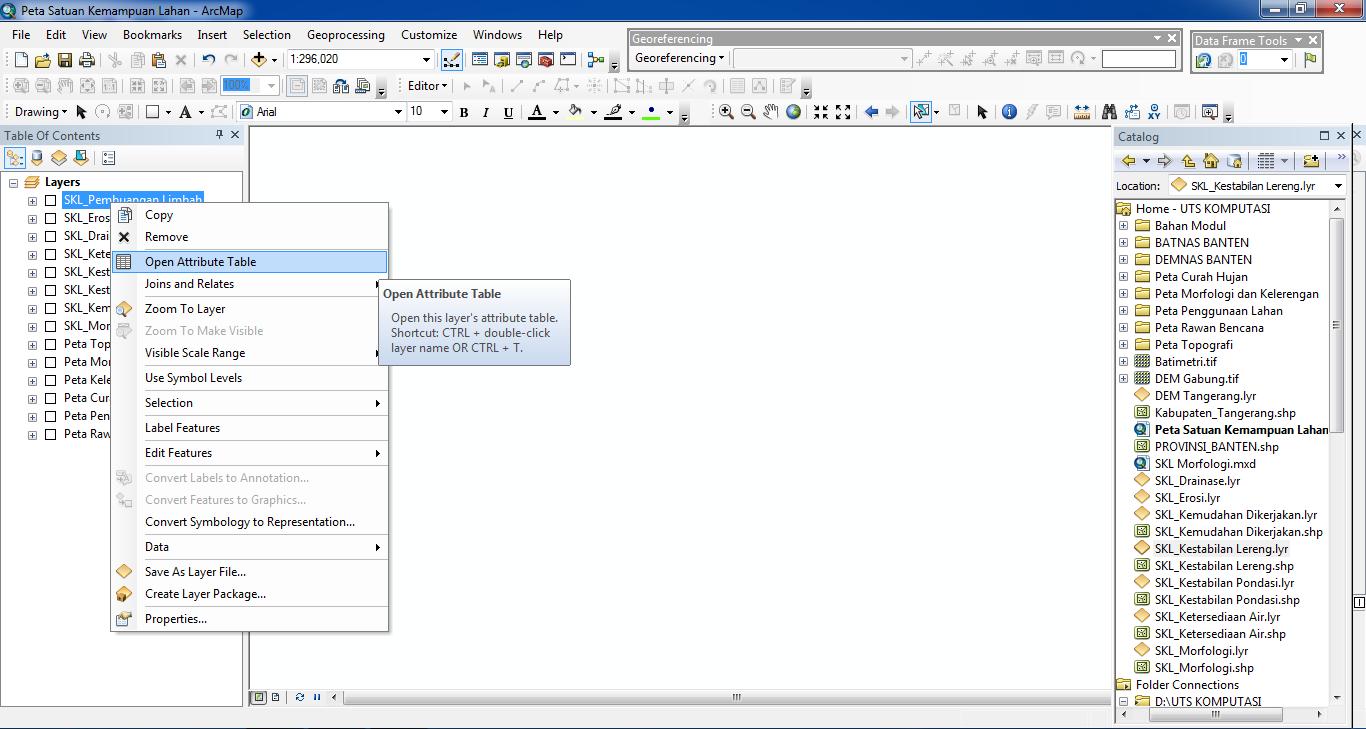Check the Peta Cur layer checkbox

50,398
